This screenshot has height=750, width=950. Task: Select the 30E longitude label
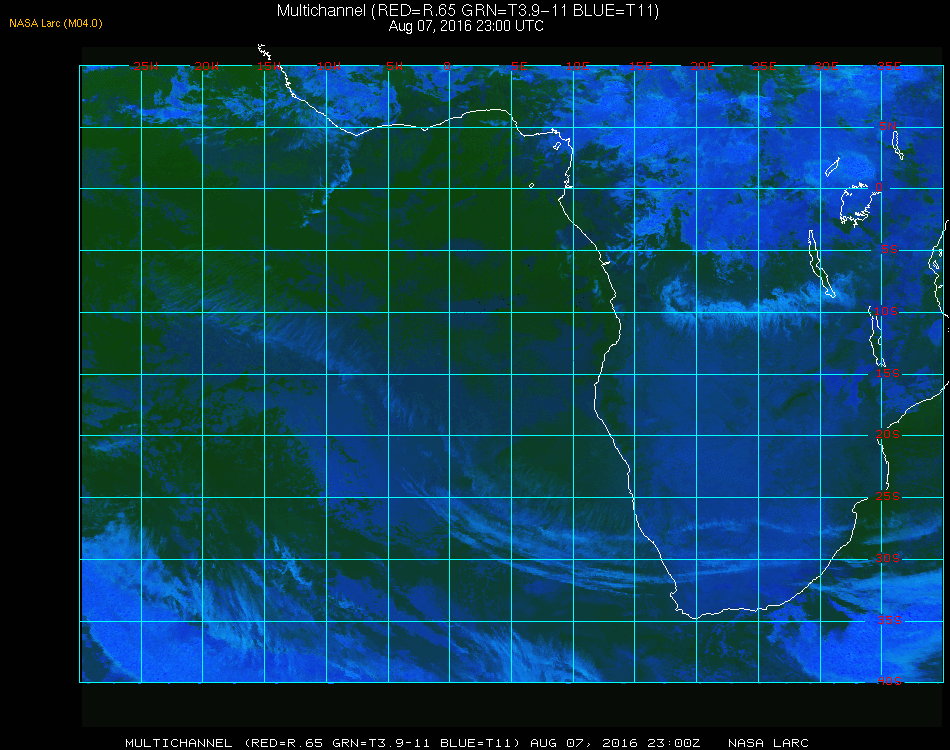coord(826,66)
